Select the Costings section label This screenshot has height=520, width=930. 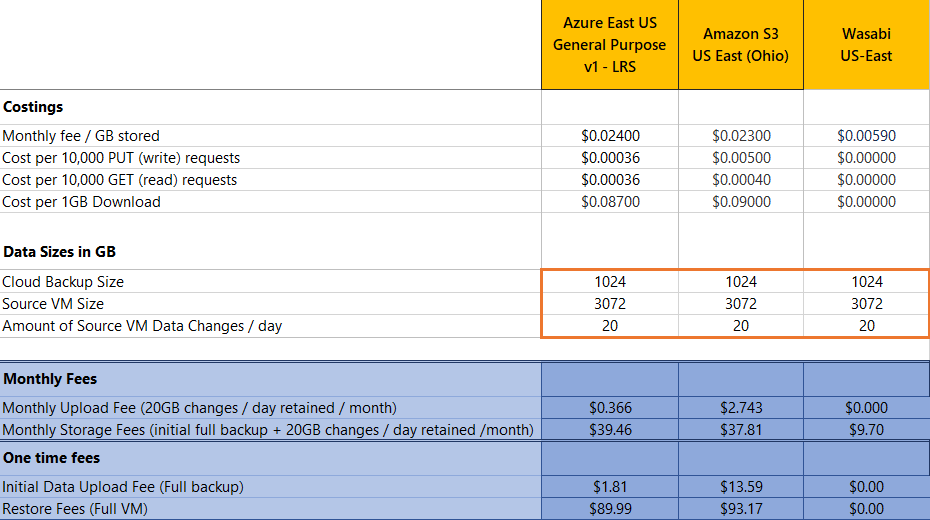[33, 107]
